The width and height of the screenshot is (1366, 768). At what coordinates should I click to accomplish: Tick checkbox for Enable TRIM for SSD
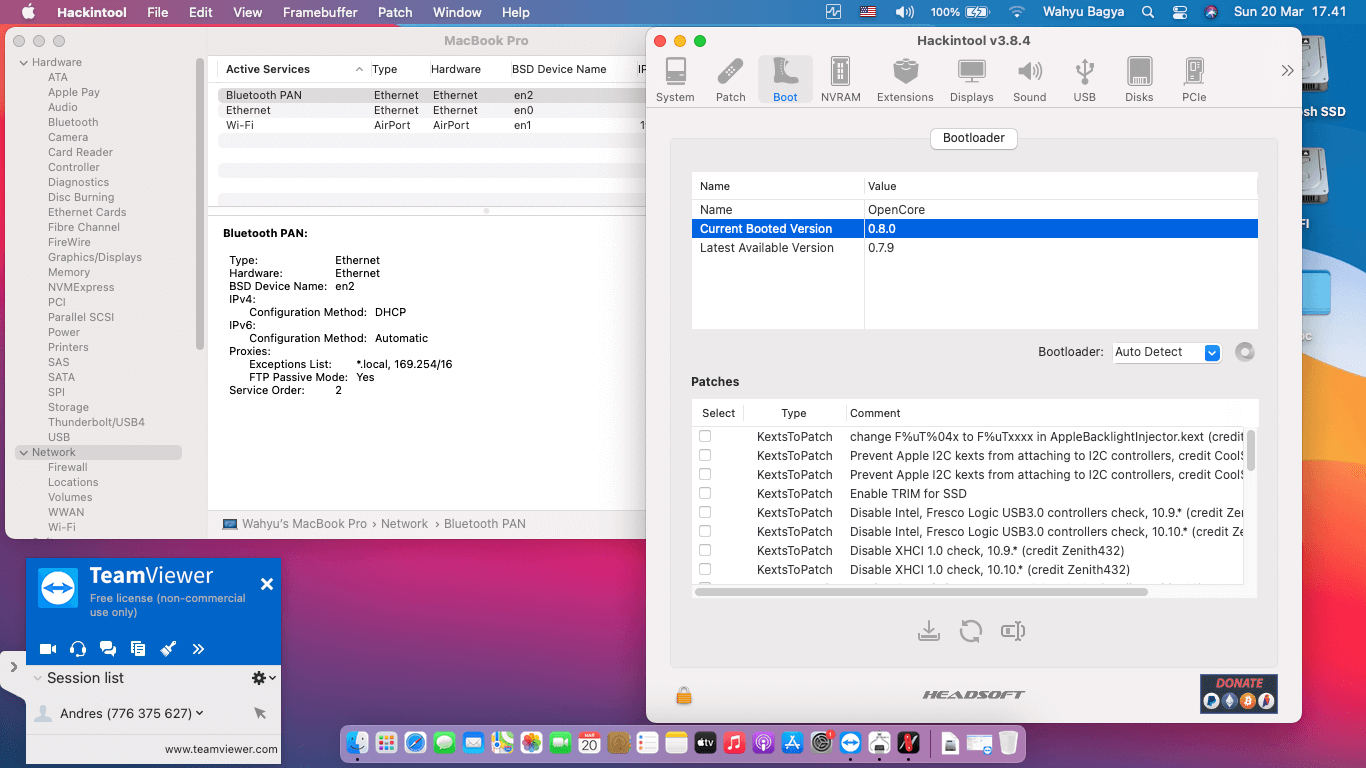[x=705, y=494]
